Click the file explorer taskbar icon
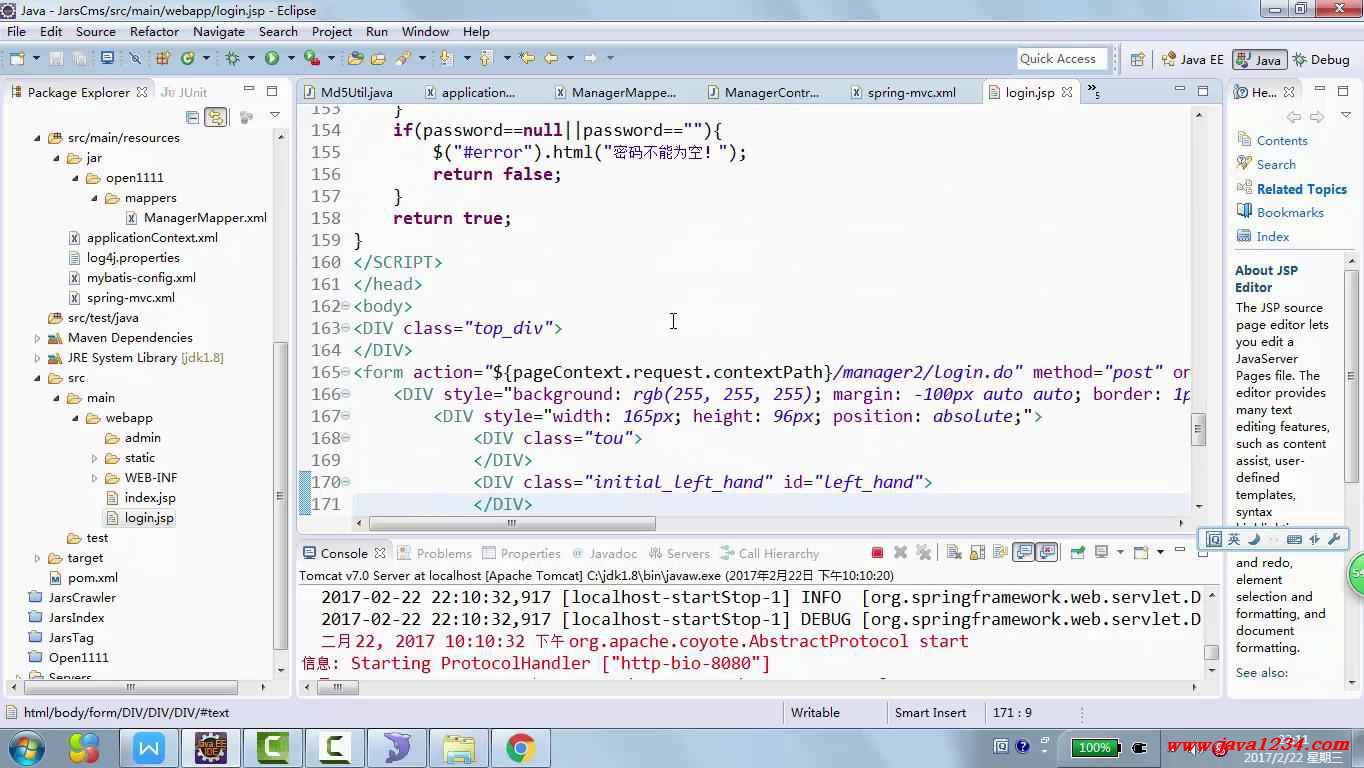The width and height of the screenshot is (1364, 768). (x=459, y=747)
